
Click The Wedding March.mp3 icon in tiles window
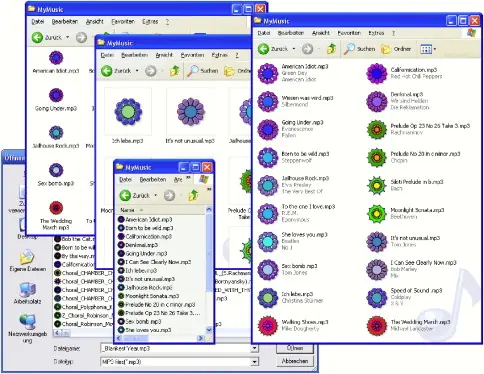click(x=377, y=325)
